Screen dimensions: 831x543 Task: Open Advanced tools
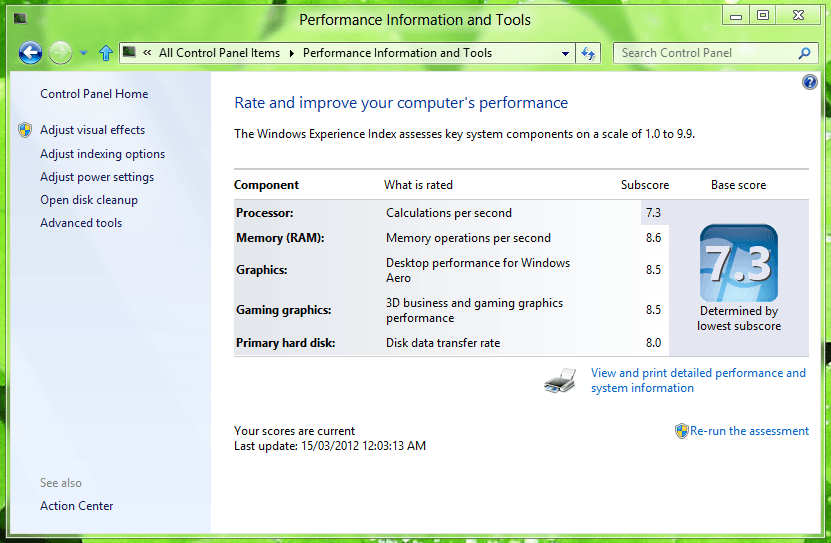pos(81,223)
